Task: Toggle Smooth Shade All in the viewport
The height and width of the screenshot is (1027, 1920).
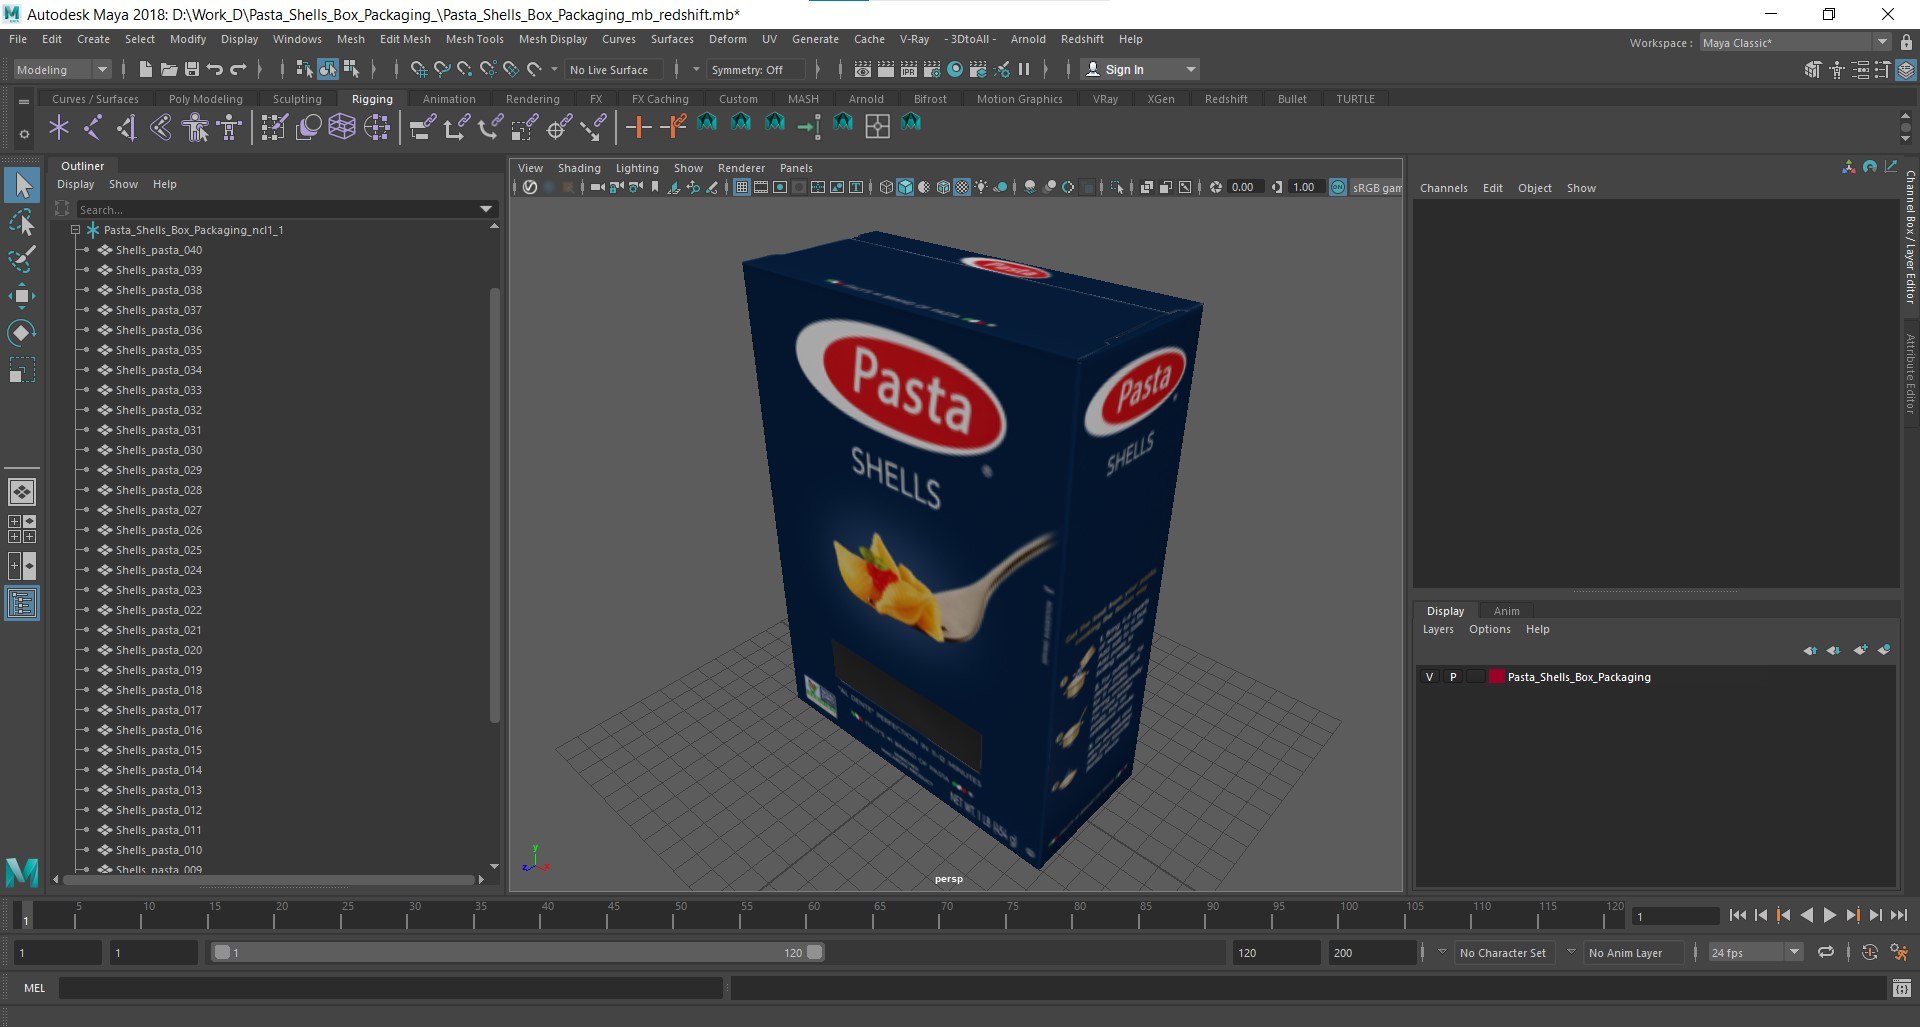Action: coord(905,187)
